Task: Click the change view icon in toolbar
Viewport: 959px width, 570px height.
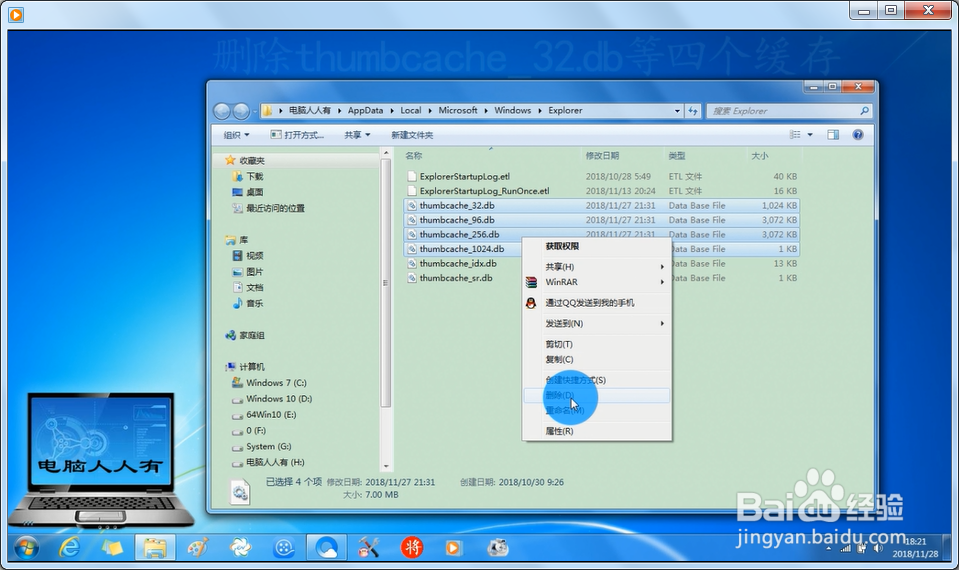Action: 795,135
